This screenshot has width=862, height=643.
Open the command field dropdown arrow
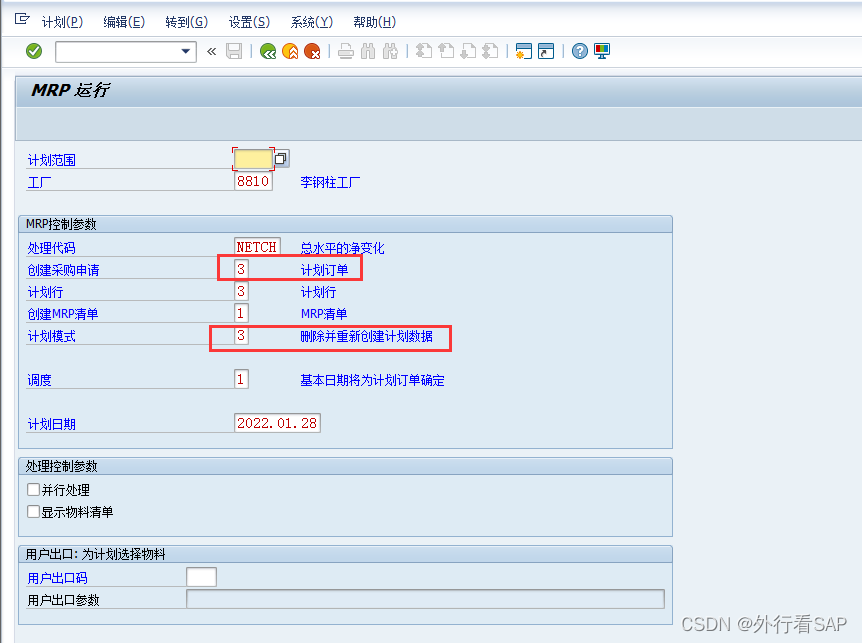coord(186,52)
